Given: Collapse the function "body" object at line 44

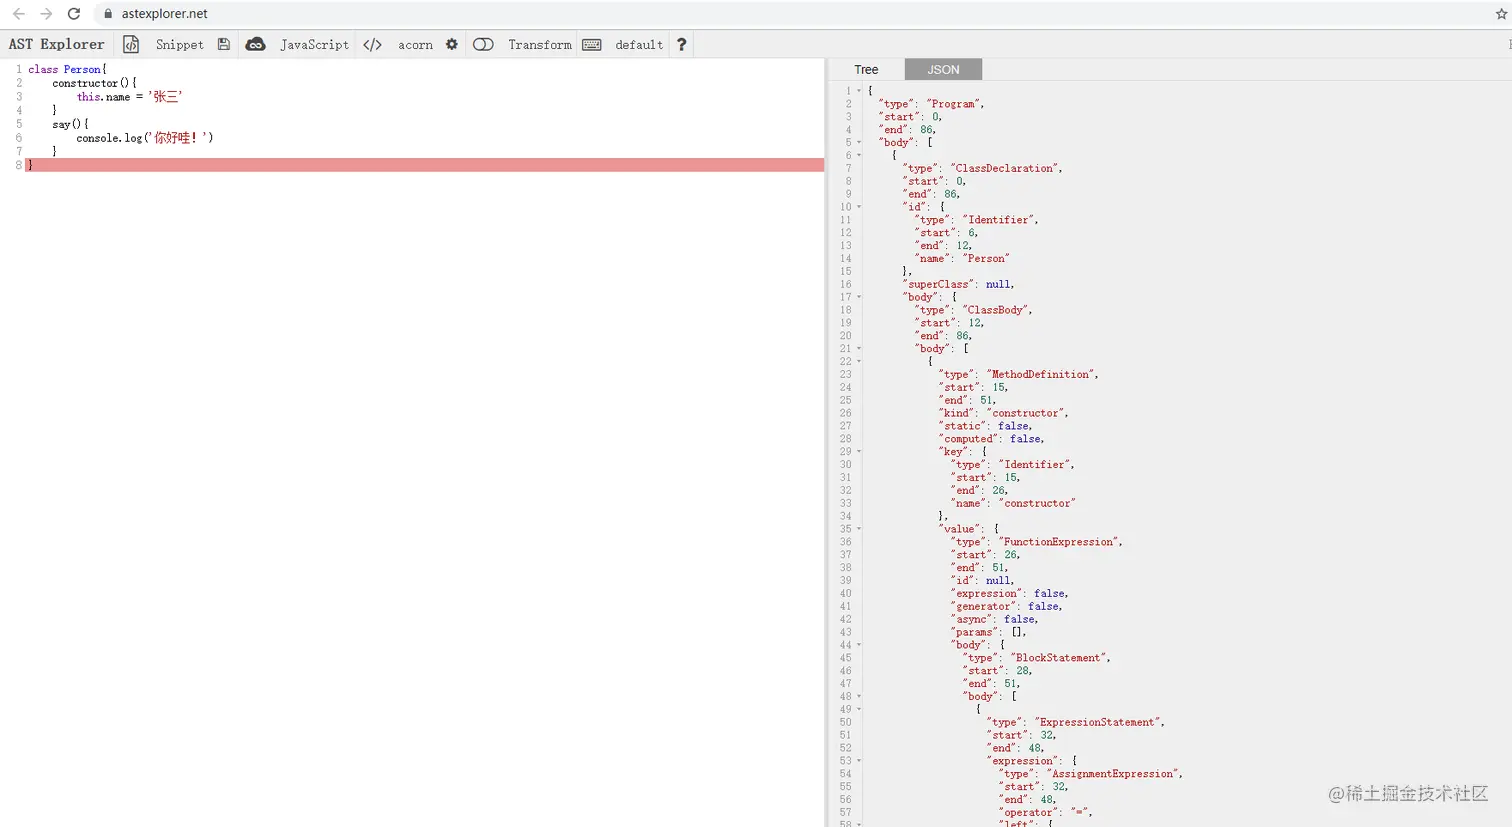Looking at the screenshot, I should [x=859, y=645].
